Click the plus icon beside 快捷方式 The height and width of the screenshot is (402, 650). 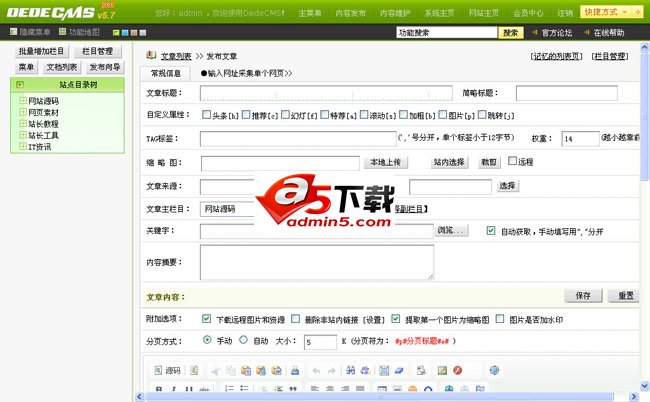[x=638, y=12]
